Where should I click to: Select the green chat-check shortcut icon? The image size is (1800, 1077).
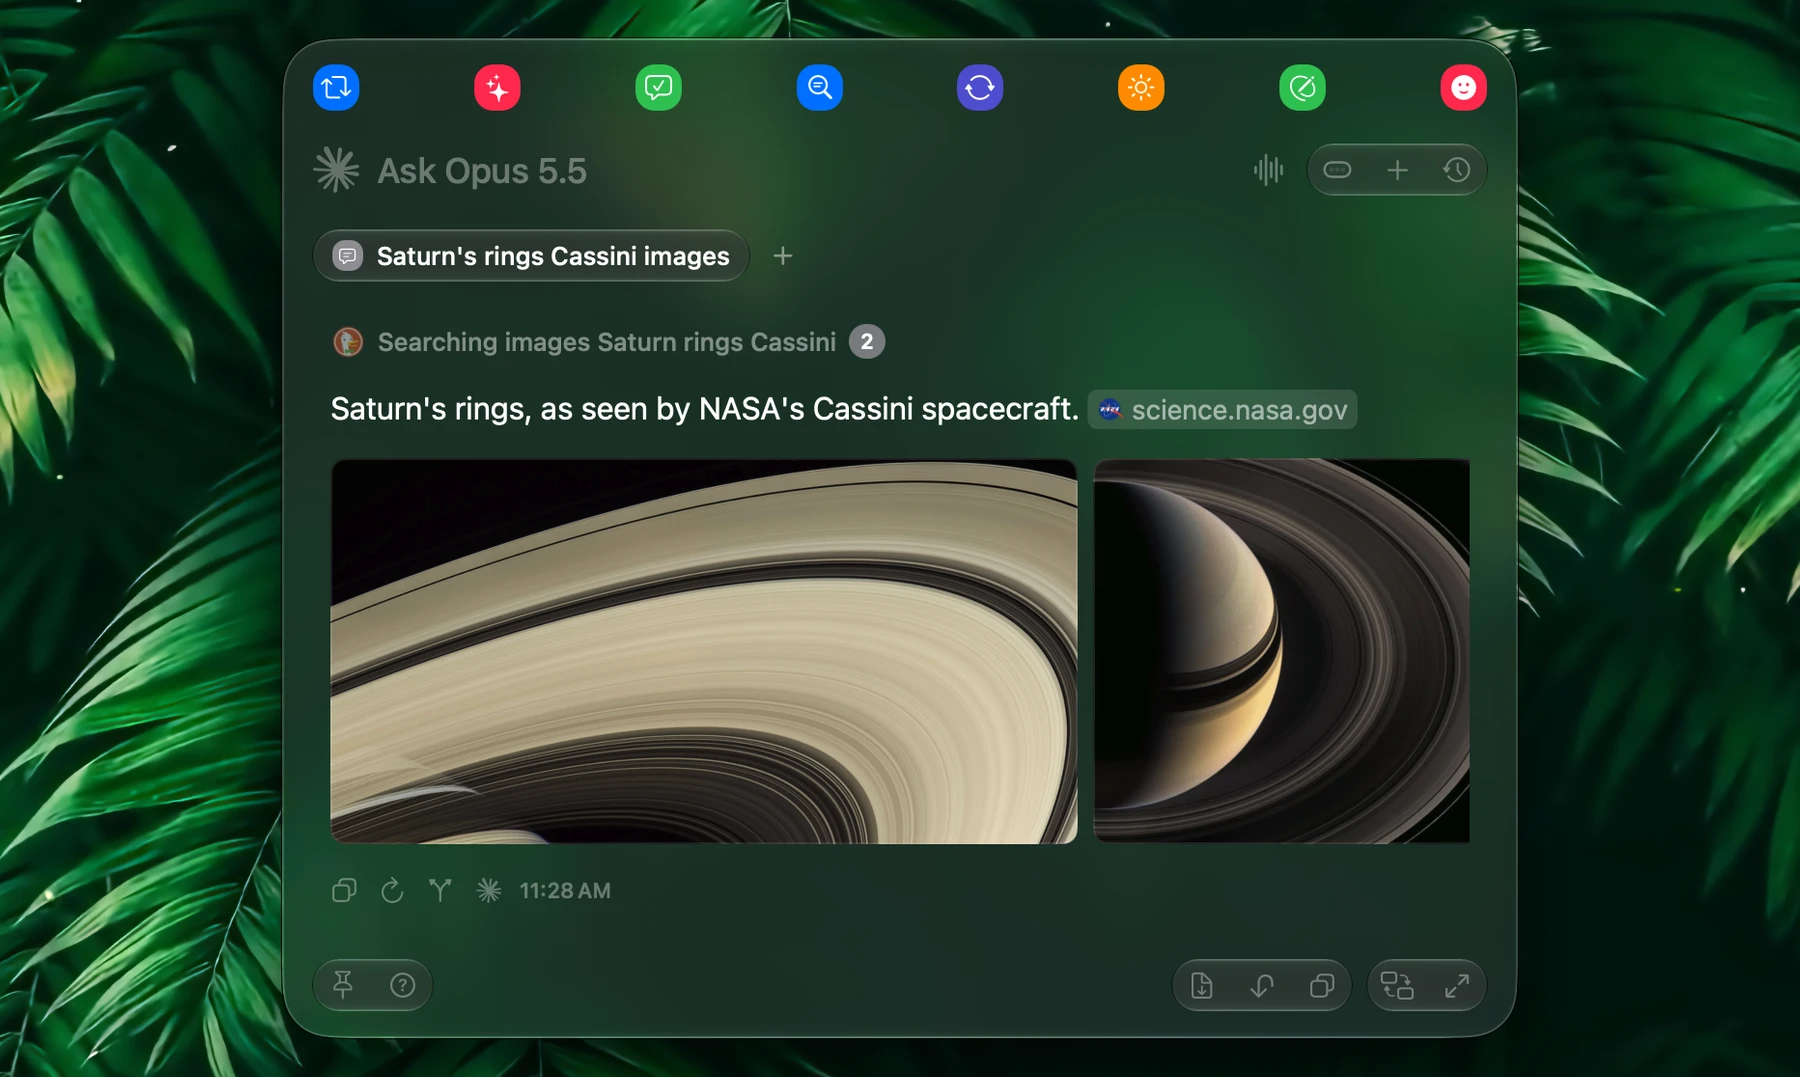(658, 88)
